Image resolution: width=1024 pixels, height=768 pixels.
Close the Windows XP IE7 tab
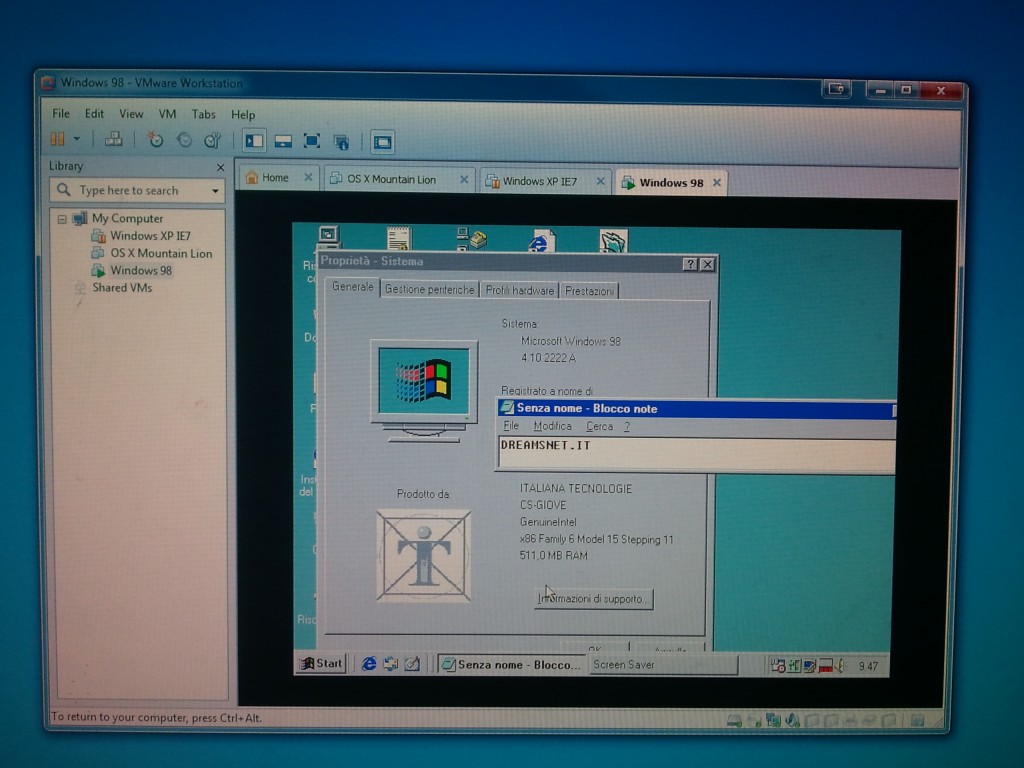(x=600, y=181)
